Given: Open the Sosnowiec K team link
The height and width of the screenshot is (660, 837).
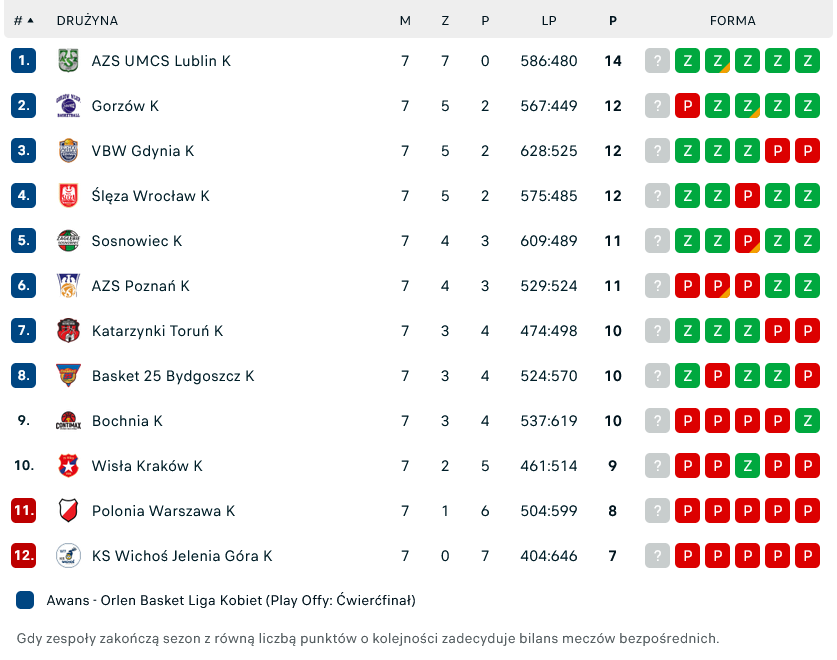Looking at the screenshot, I should (x=136, y=241).
